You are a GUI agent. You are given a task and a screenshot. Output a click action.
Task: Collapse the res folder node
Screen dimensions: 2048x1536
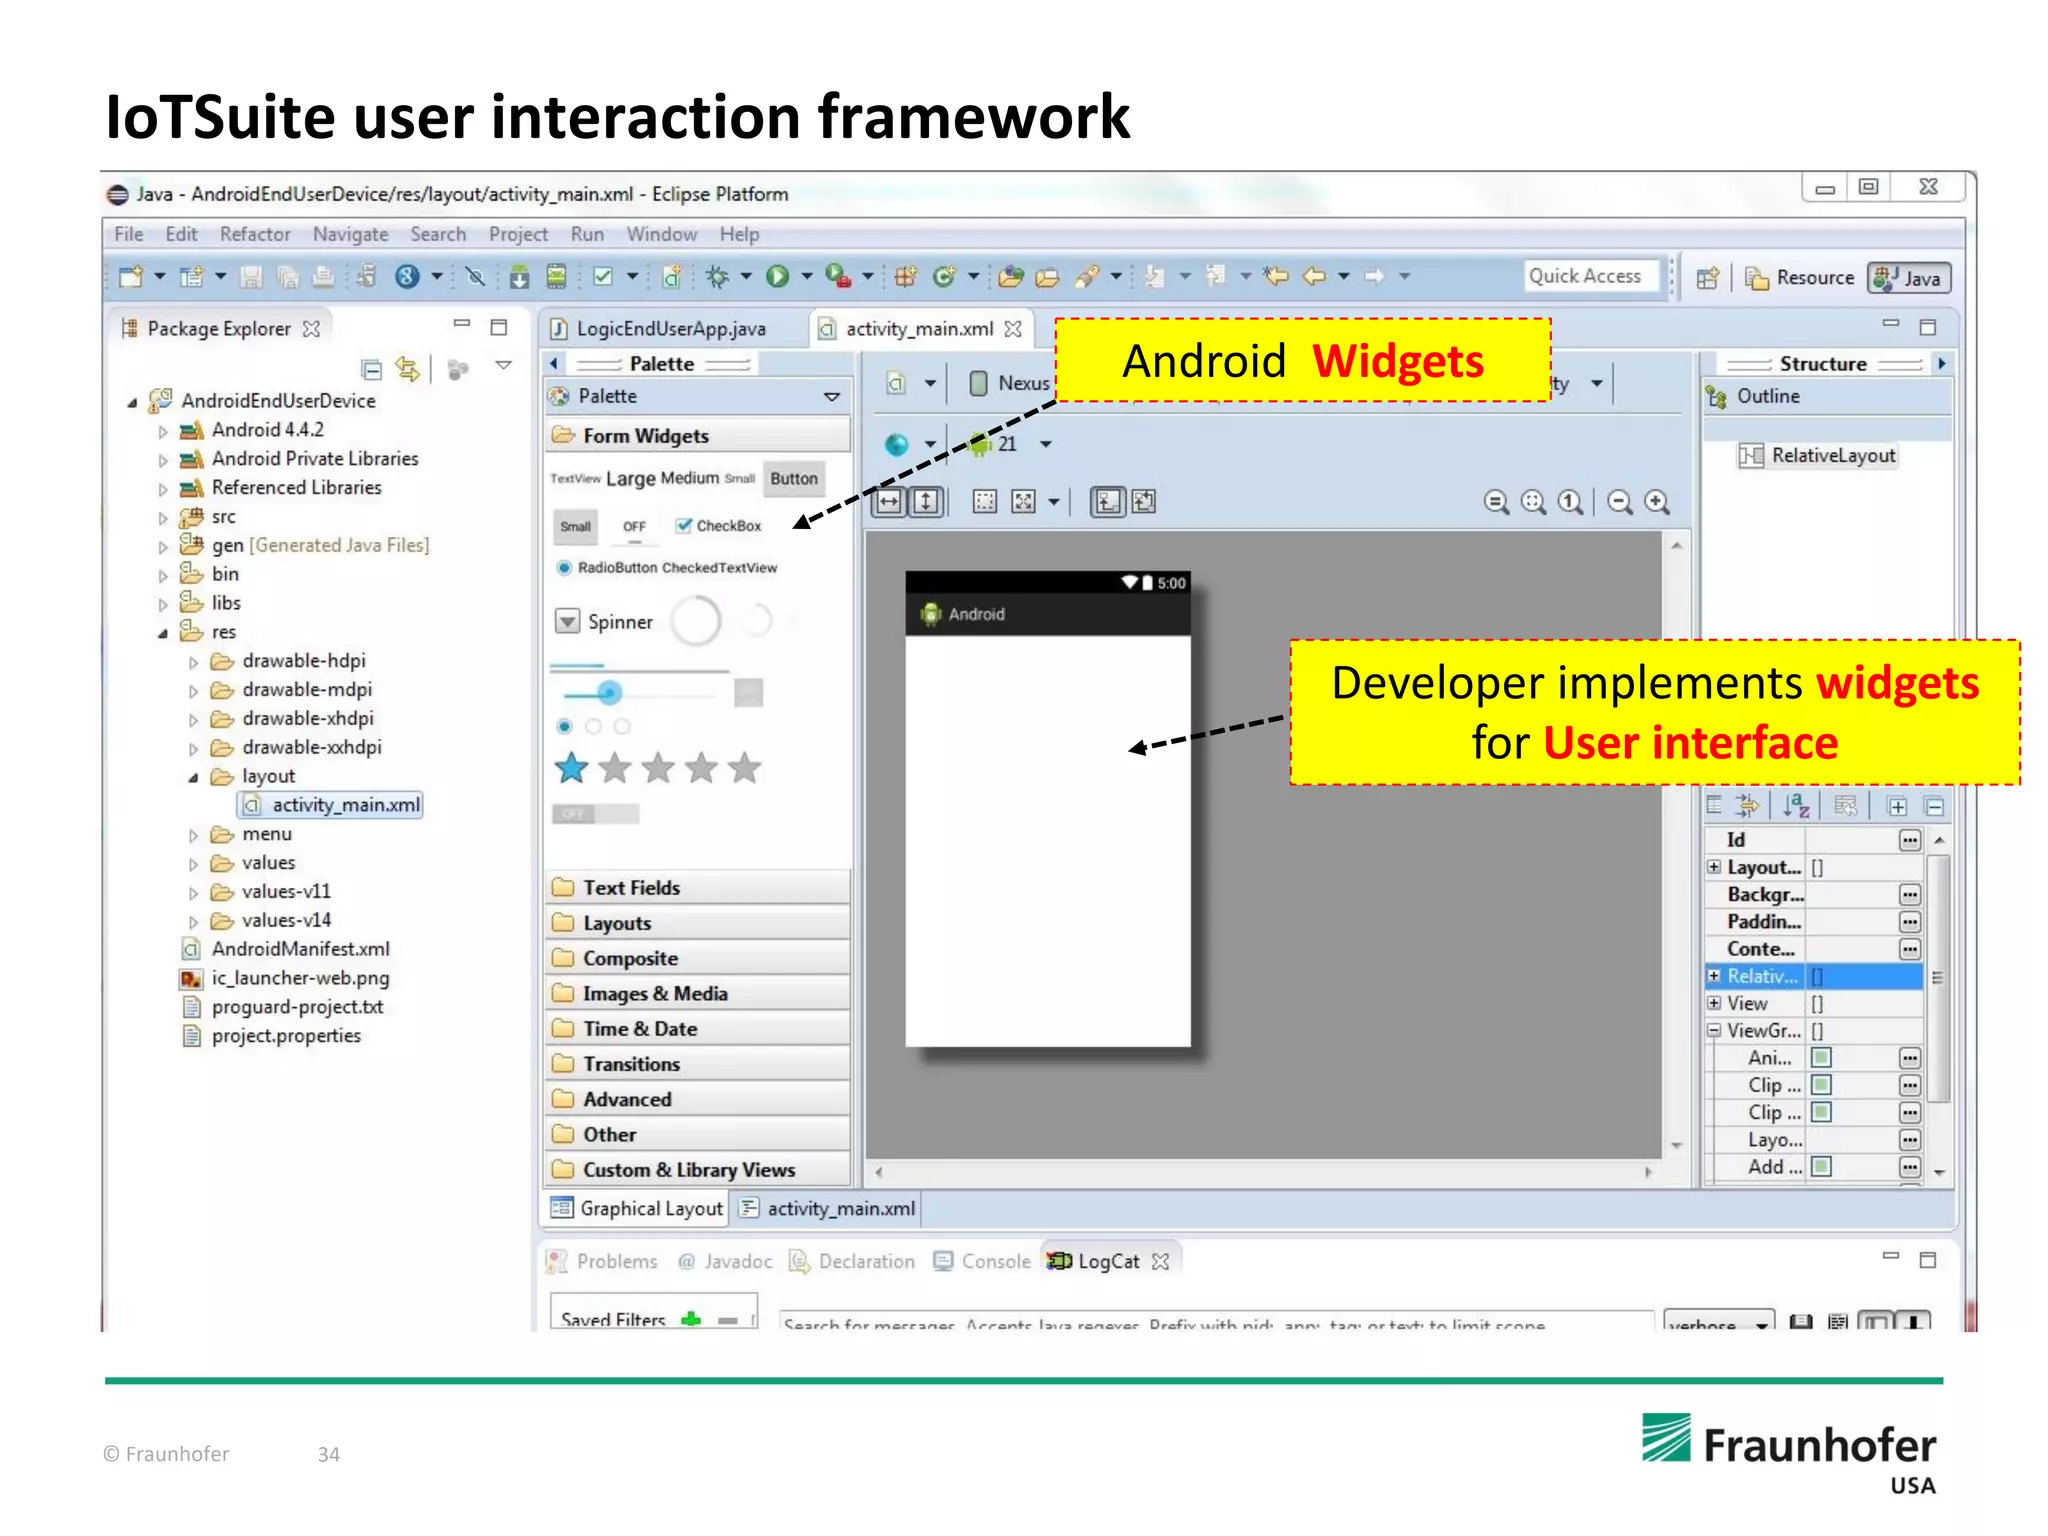[x=162, y=633]
